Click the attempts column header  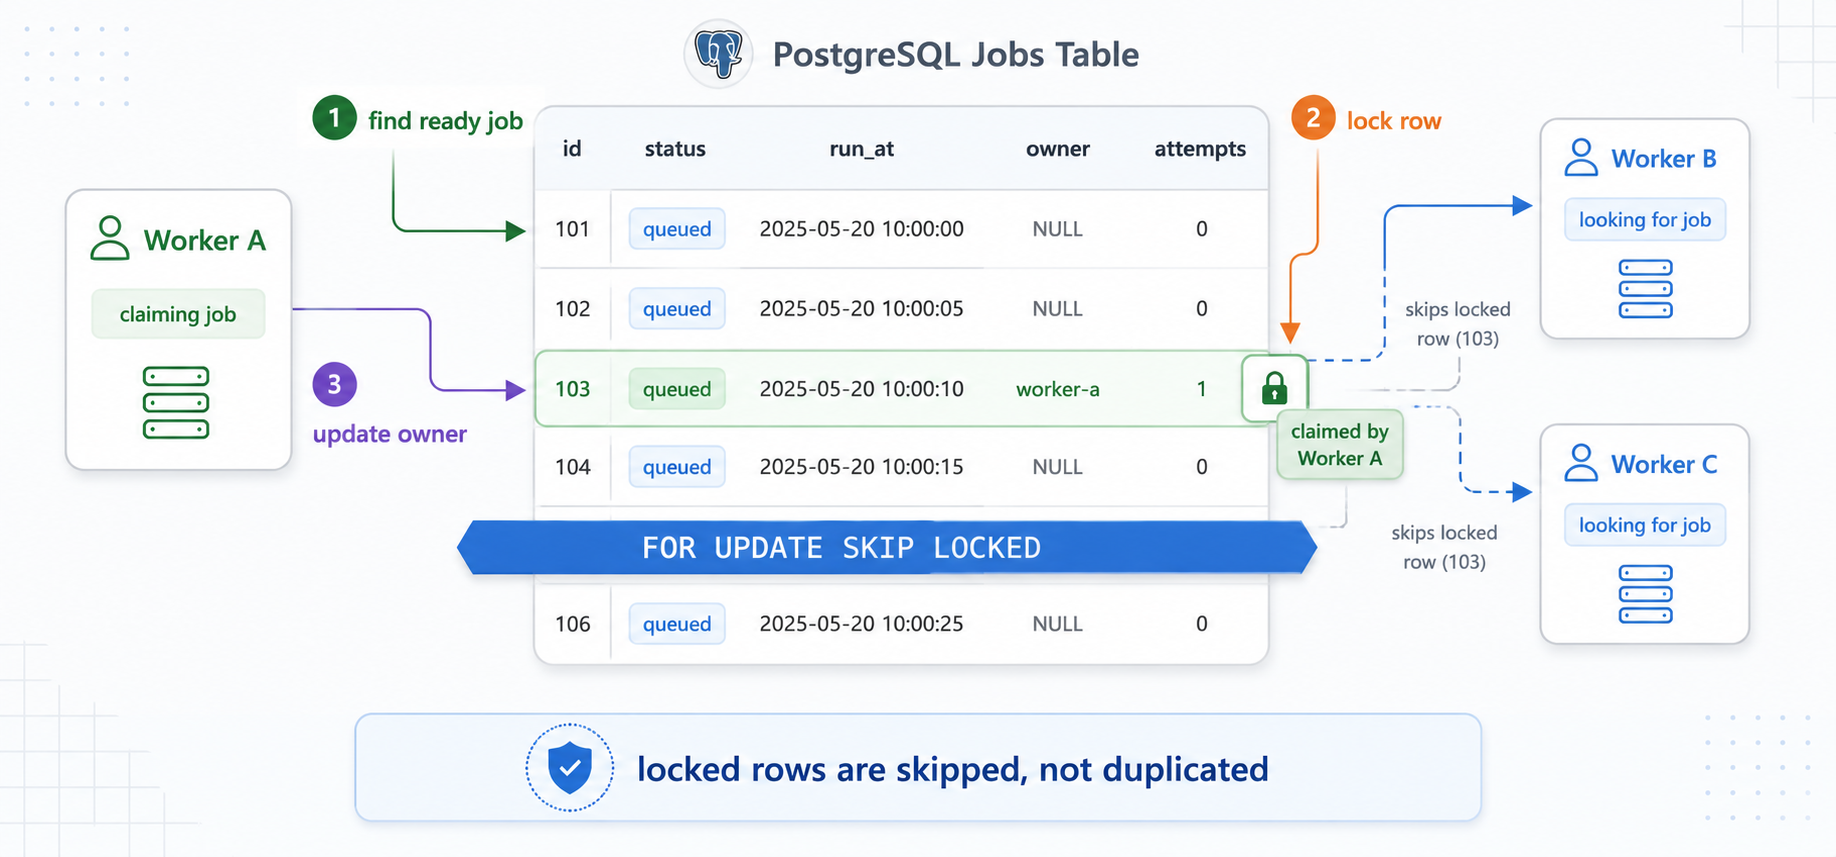pos(1200,149)
